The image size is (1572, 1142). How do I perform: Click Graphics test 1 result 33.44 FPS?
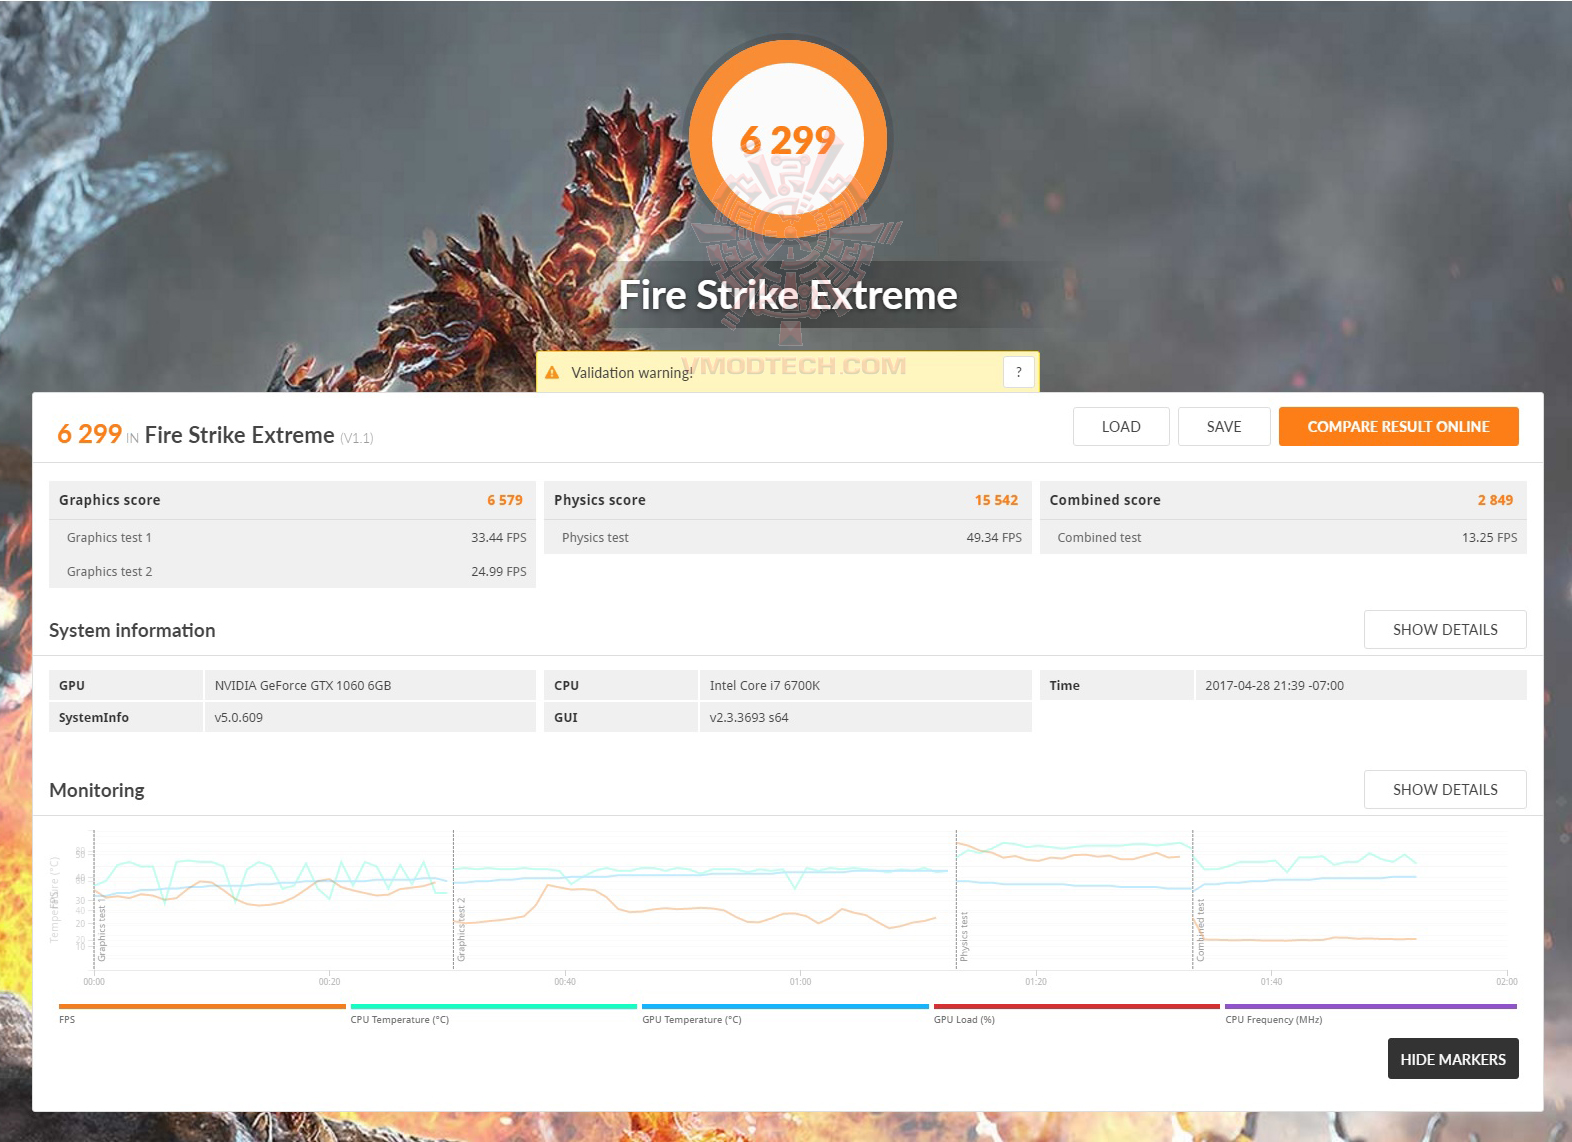(499, 537)
